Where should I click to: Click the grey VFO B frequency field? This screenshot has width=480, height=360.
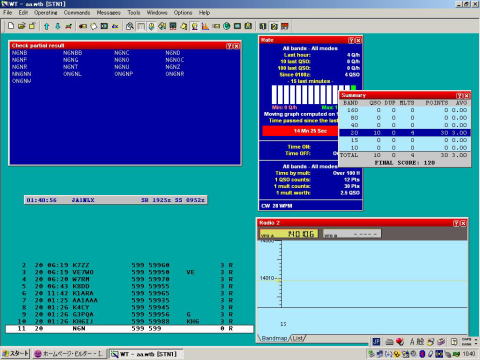[x=352, y=234]
